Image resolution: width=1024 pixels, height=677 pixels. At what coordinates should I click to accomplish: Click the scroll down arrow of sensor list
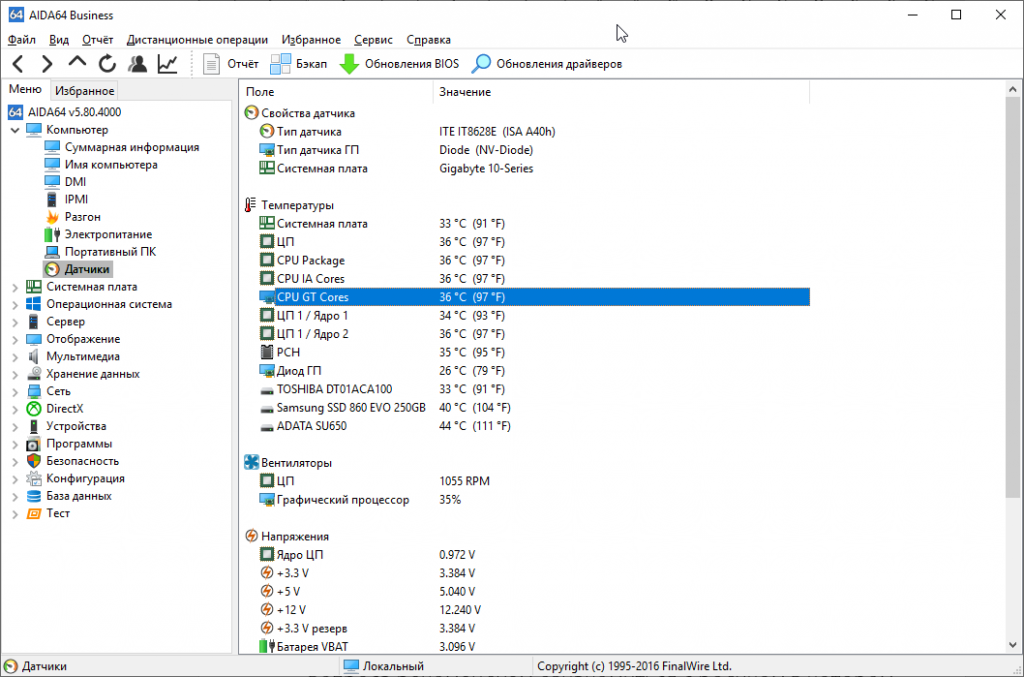pyautogui.click(x=1012, y=645)
